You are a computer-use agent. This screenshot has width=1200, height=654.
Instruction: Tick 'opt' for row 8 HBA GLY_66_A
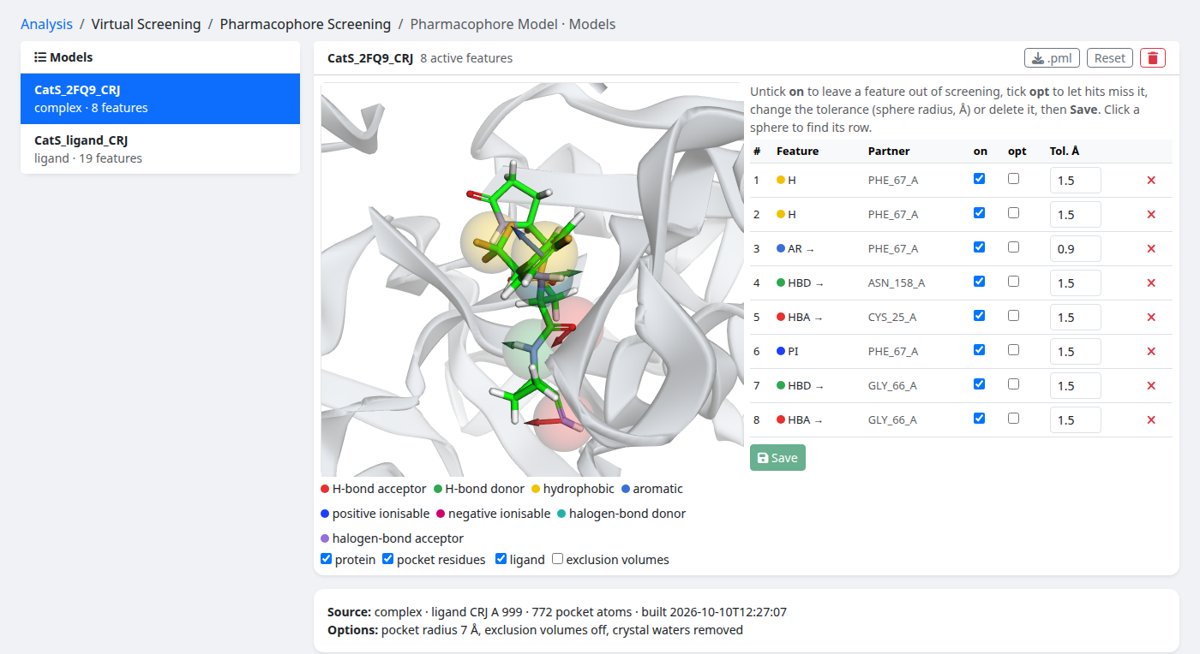tap(1014, 418)
